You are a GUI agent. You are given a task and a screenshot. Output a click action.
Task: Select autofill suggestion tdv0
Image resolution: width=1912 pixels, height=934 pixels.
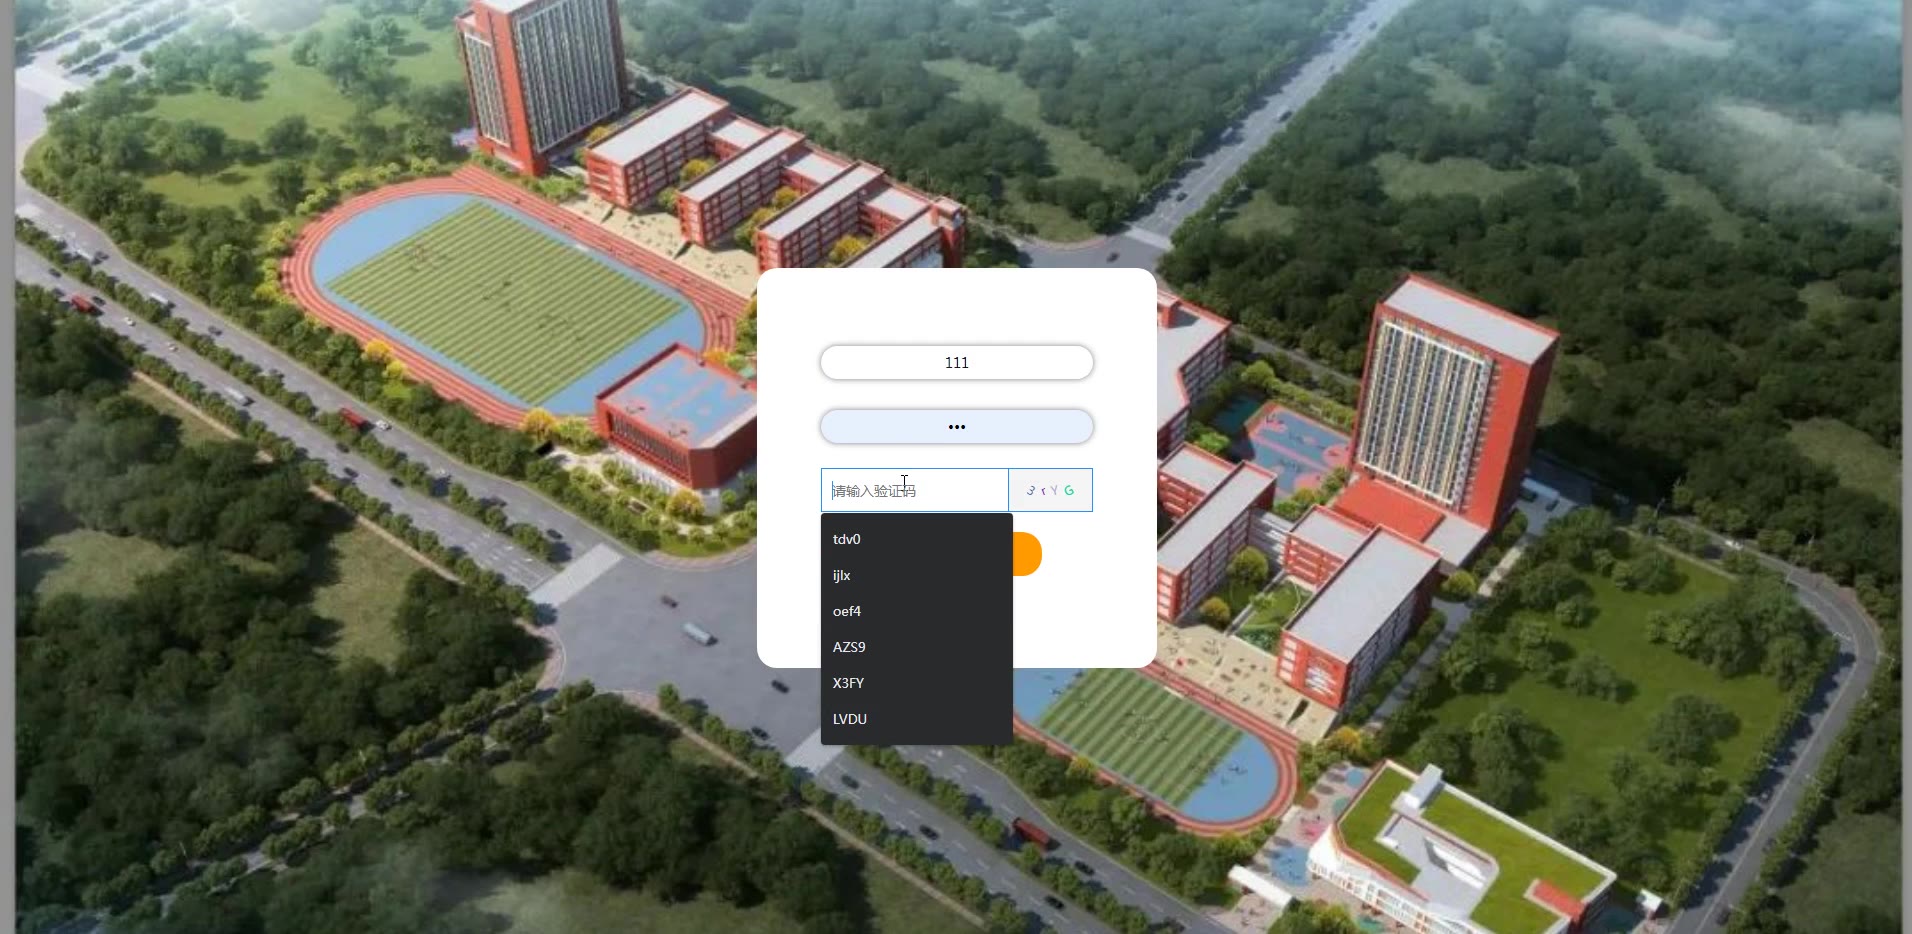click(x=917, y=539)
